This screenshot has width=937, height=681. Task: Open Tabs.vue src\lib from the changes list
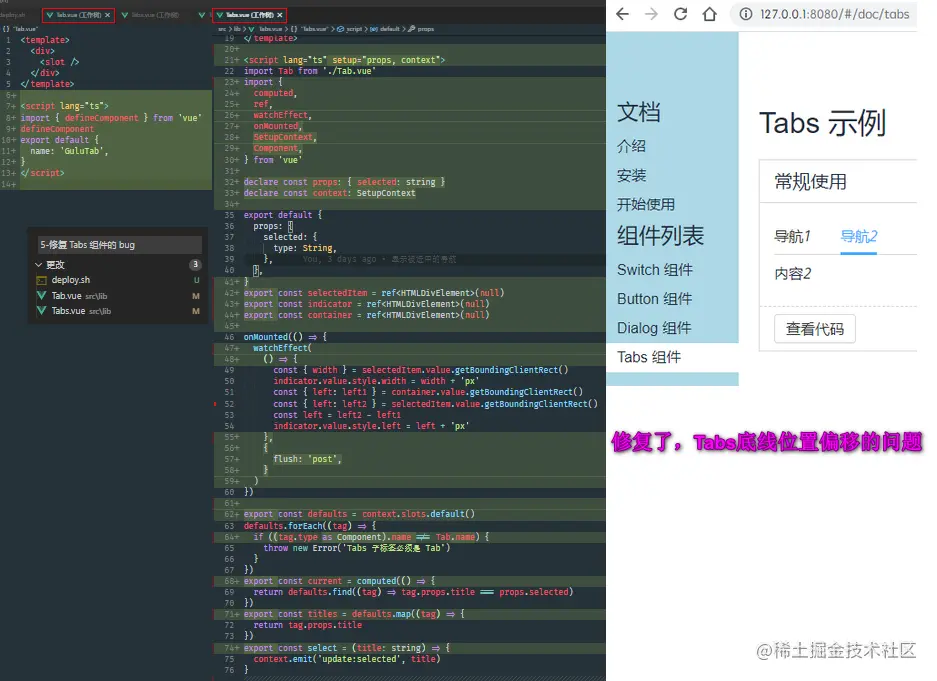pyautogui.click(x=81, y=311)
